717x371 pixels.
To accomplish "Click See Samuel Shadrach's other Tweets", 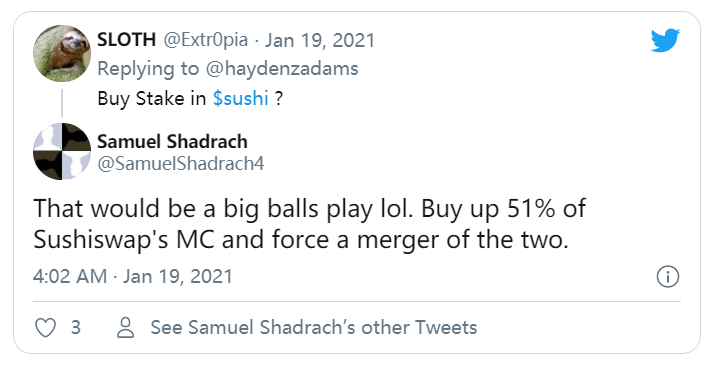I will (x=314, y=328).
